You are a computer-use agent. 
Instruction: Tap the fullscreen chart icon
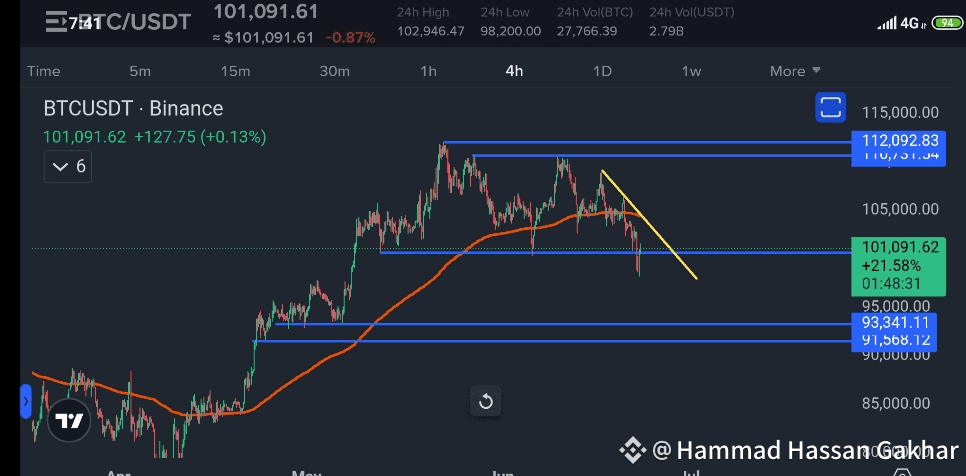(x=830, y=107)
